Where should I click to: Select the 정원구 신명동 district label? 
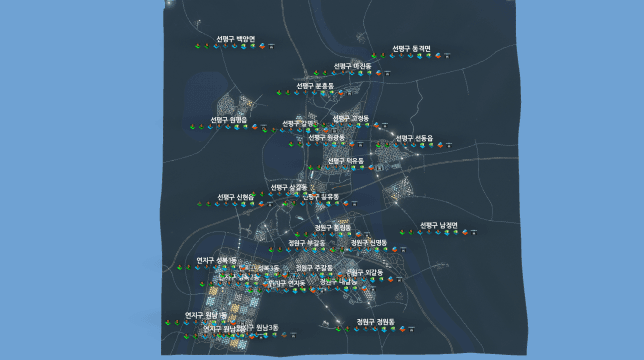tap(368, 243)
